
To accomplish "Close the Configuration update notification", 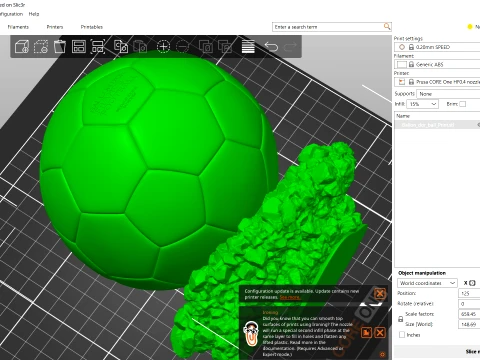I will tap(380, 294).
